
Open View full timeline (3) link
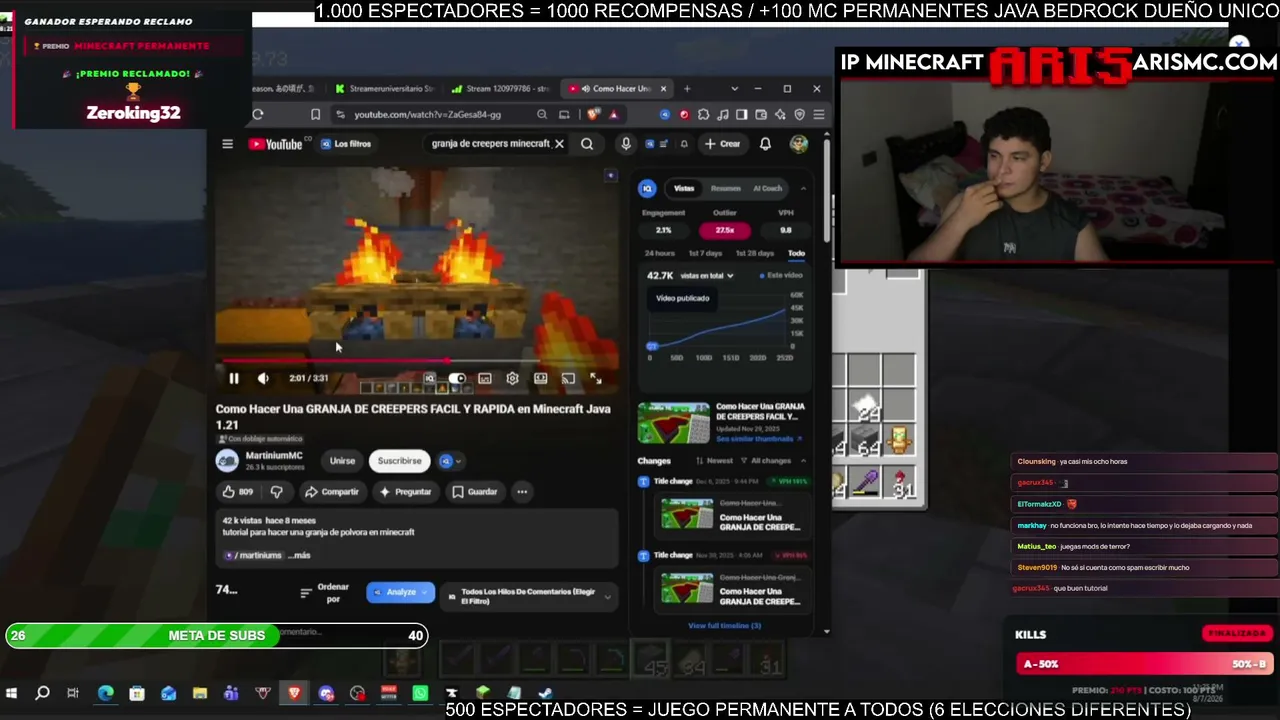[x=725, y=626]
